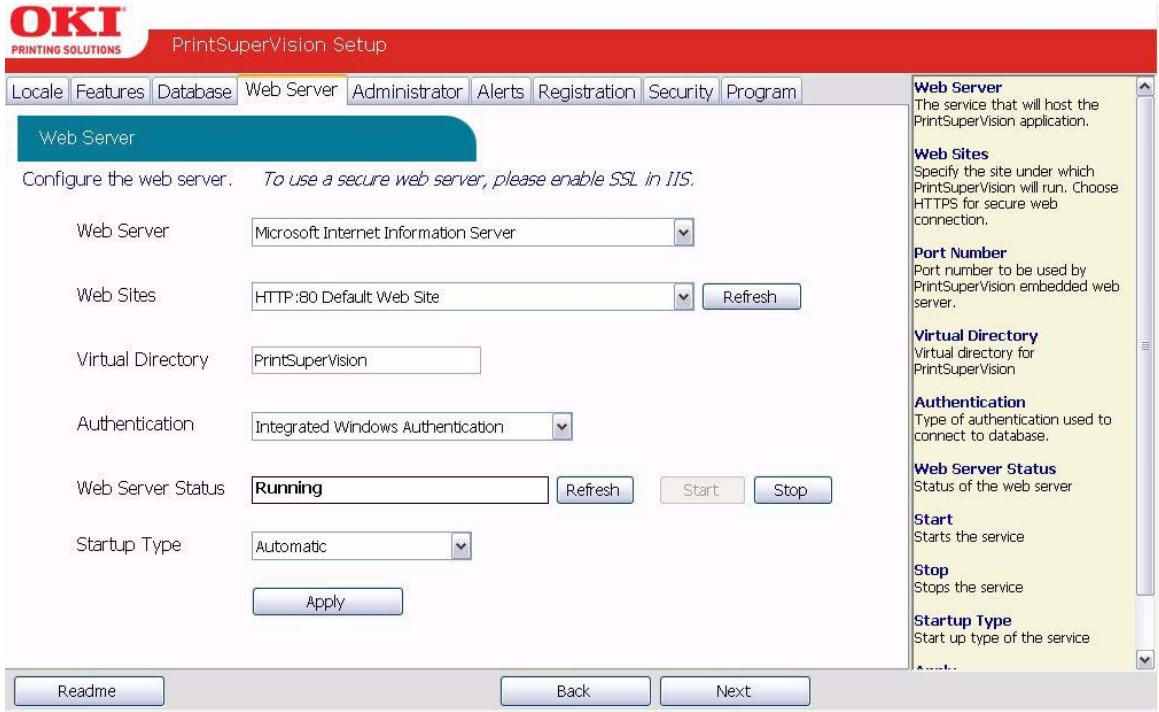Click the PrintSuperVision Setup title
The height and width of the screenshot is (712, 1159).
[279, 45]
